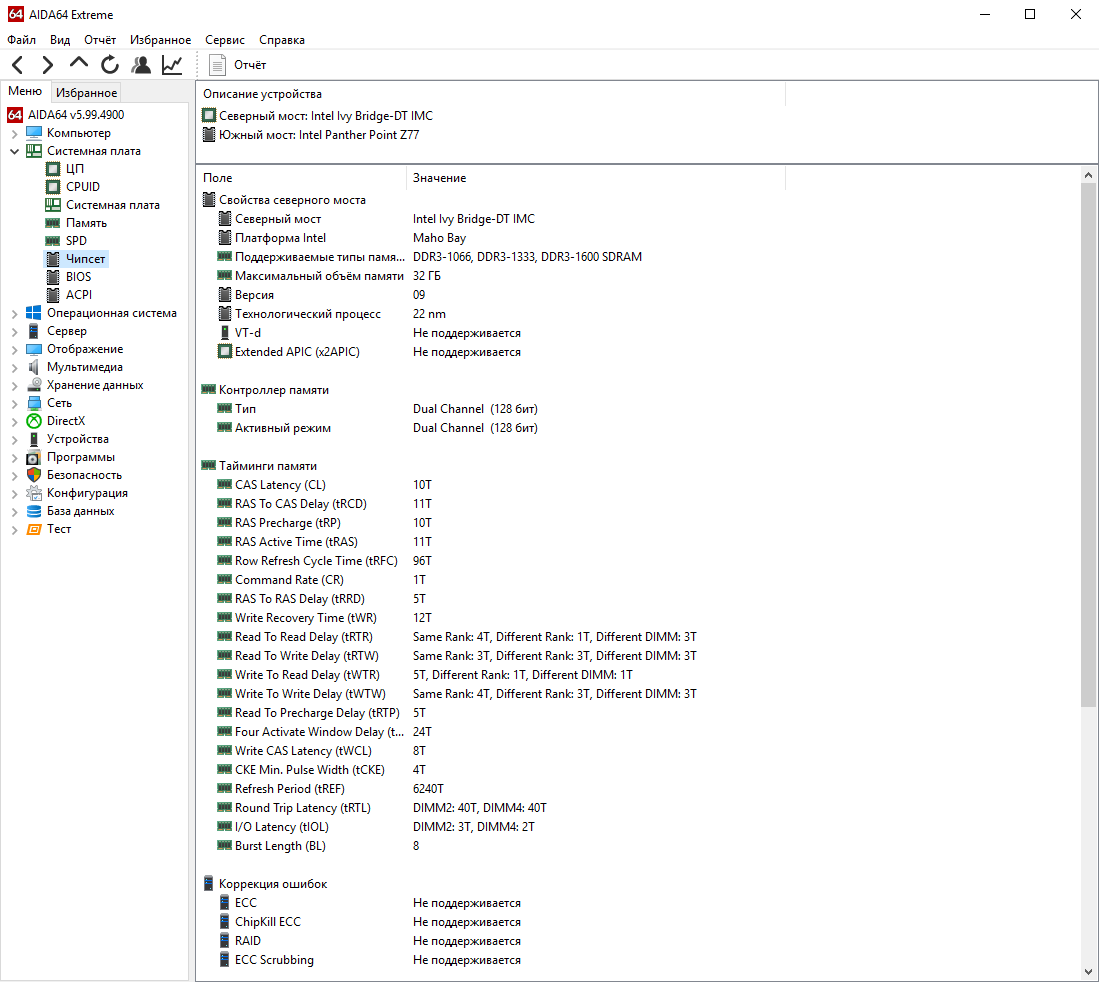Viewport: 1099px width, 982px height.
Task: Click the Сеть network icon
Action: pyautogui.click(x=34, y=403)
